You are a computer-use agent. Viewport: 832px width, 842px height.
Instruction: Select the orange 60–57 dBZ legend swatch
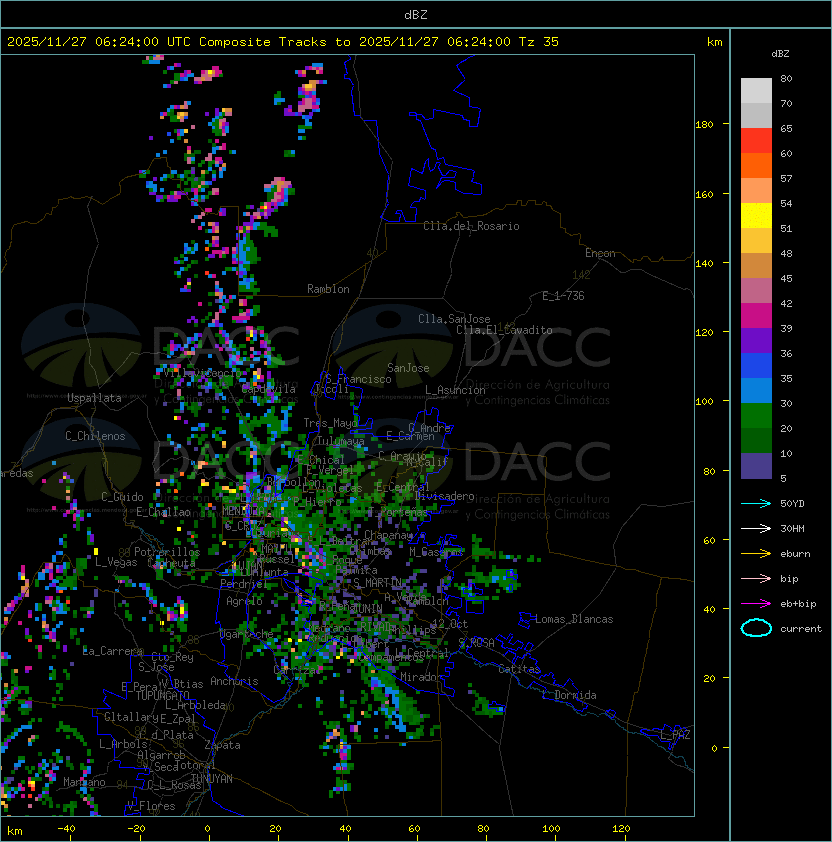coord(756,166)
